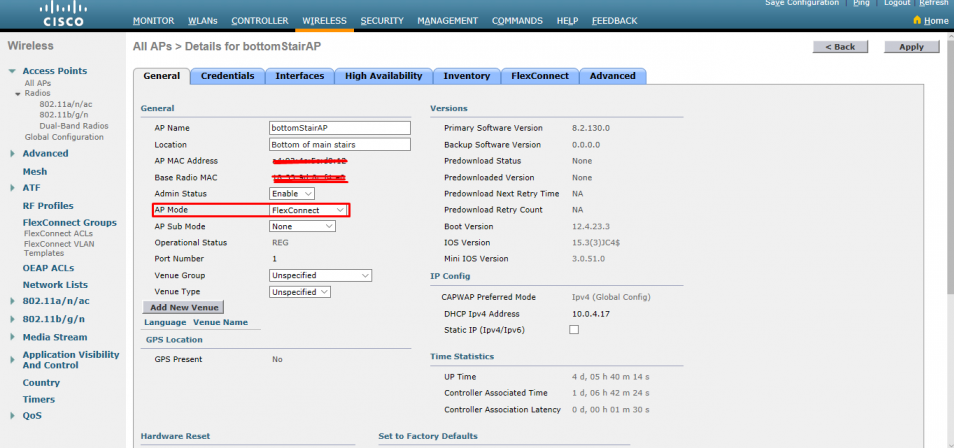This screenshot has width=954, height=448.
Task: Open the HELP menu
Action: [567, 21]
